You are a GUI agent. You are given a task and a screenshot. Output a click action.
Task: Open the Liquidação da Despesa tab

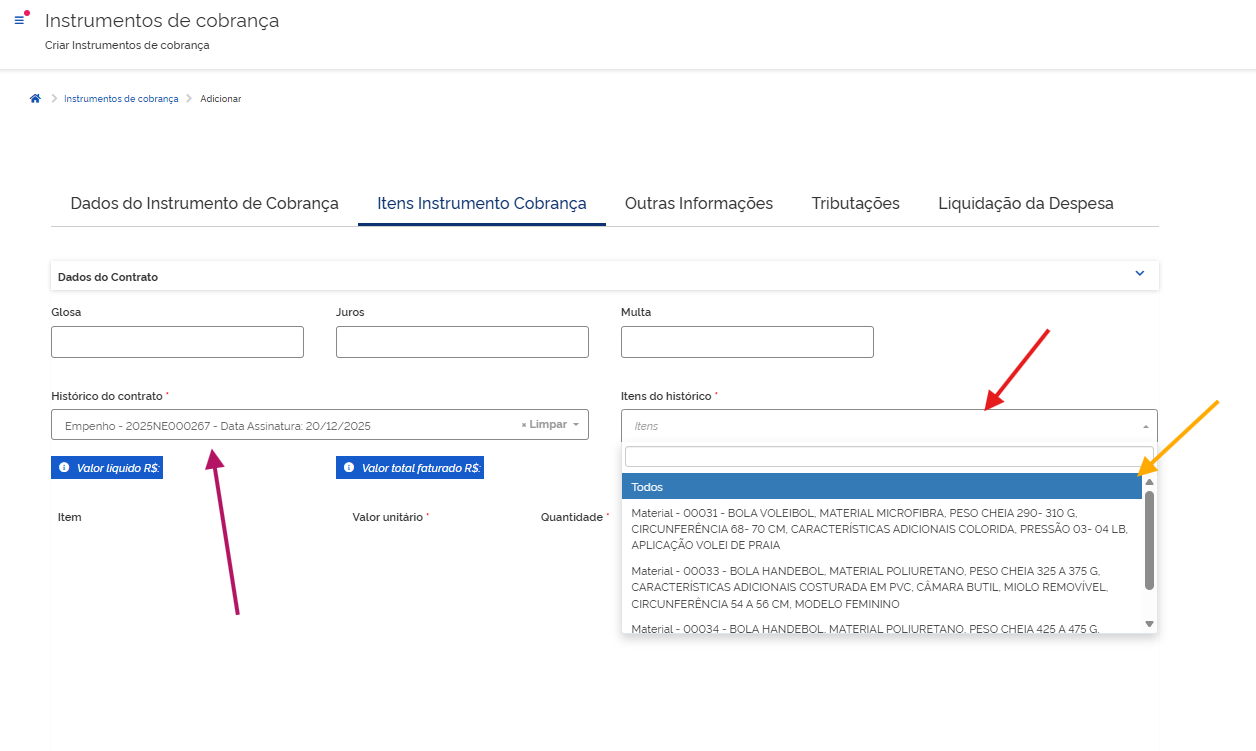[x=1025, y=204]
